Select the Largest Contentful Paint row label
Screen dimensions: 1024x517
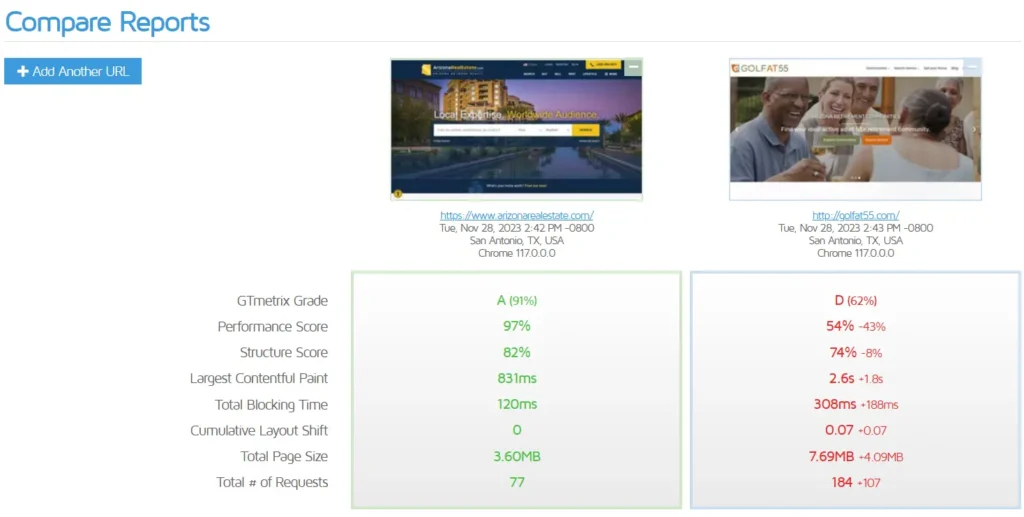[259, 379]
